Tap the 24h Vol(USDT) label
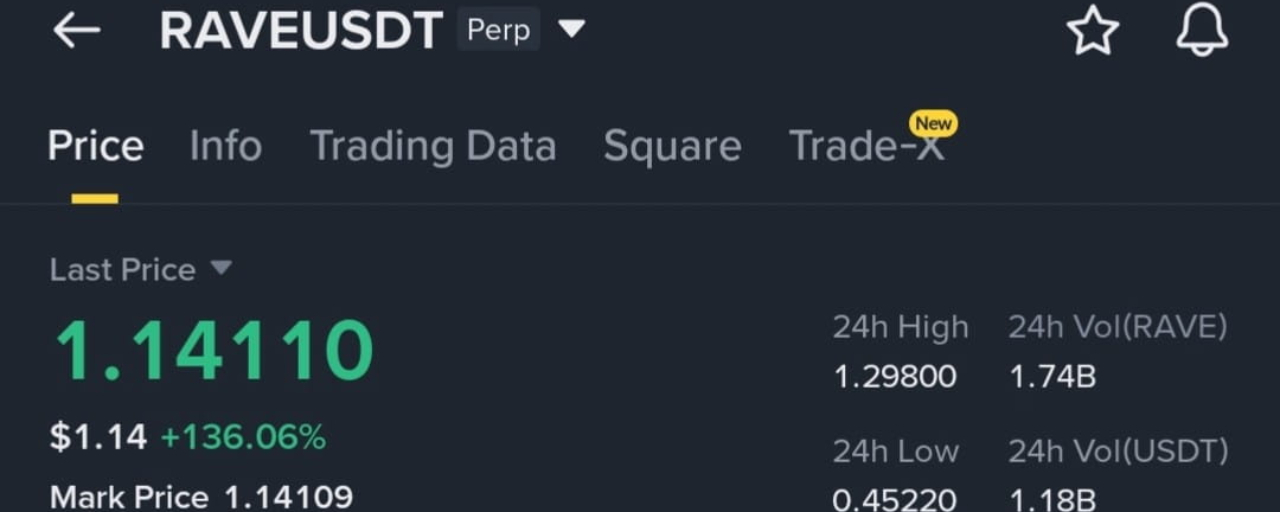 coord(1117,451)
